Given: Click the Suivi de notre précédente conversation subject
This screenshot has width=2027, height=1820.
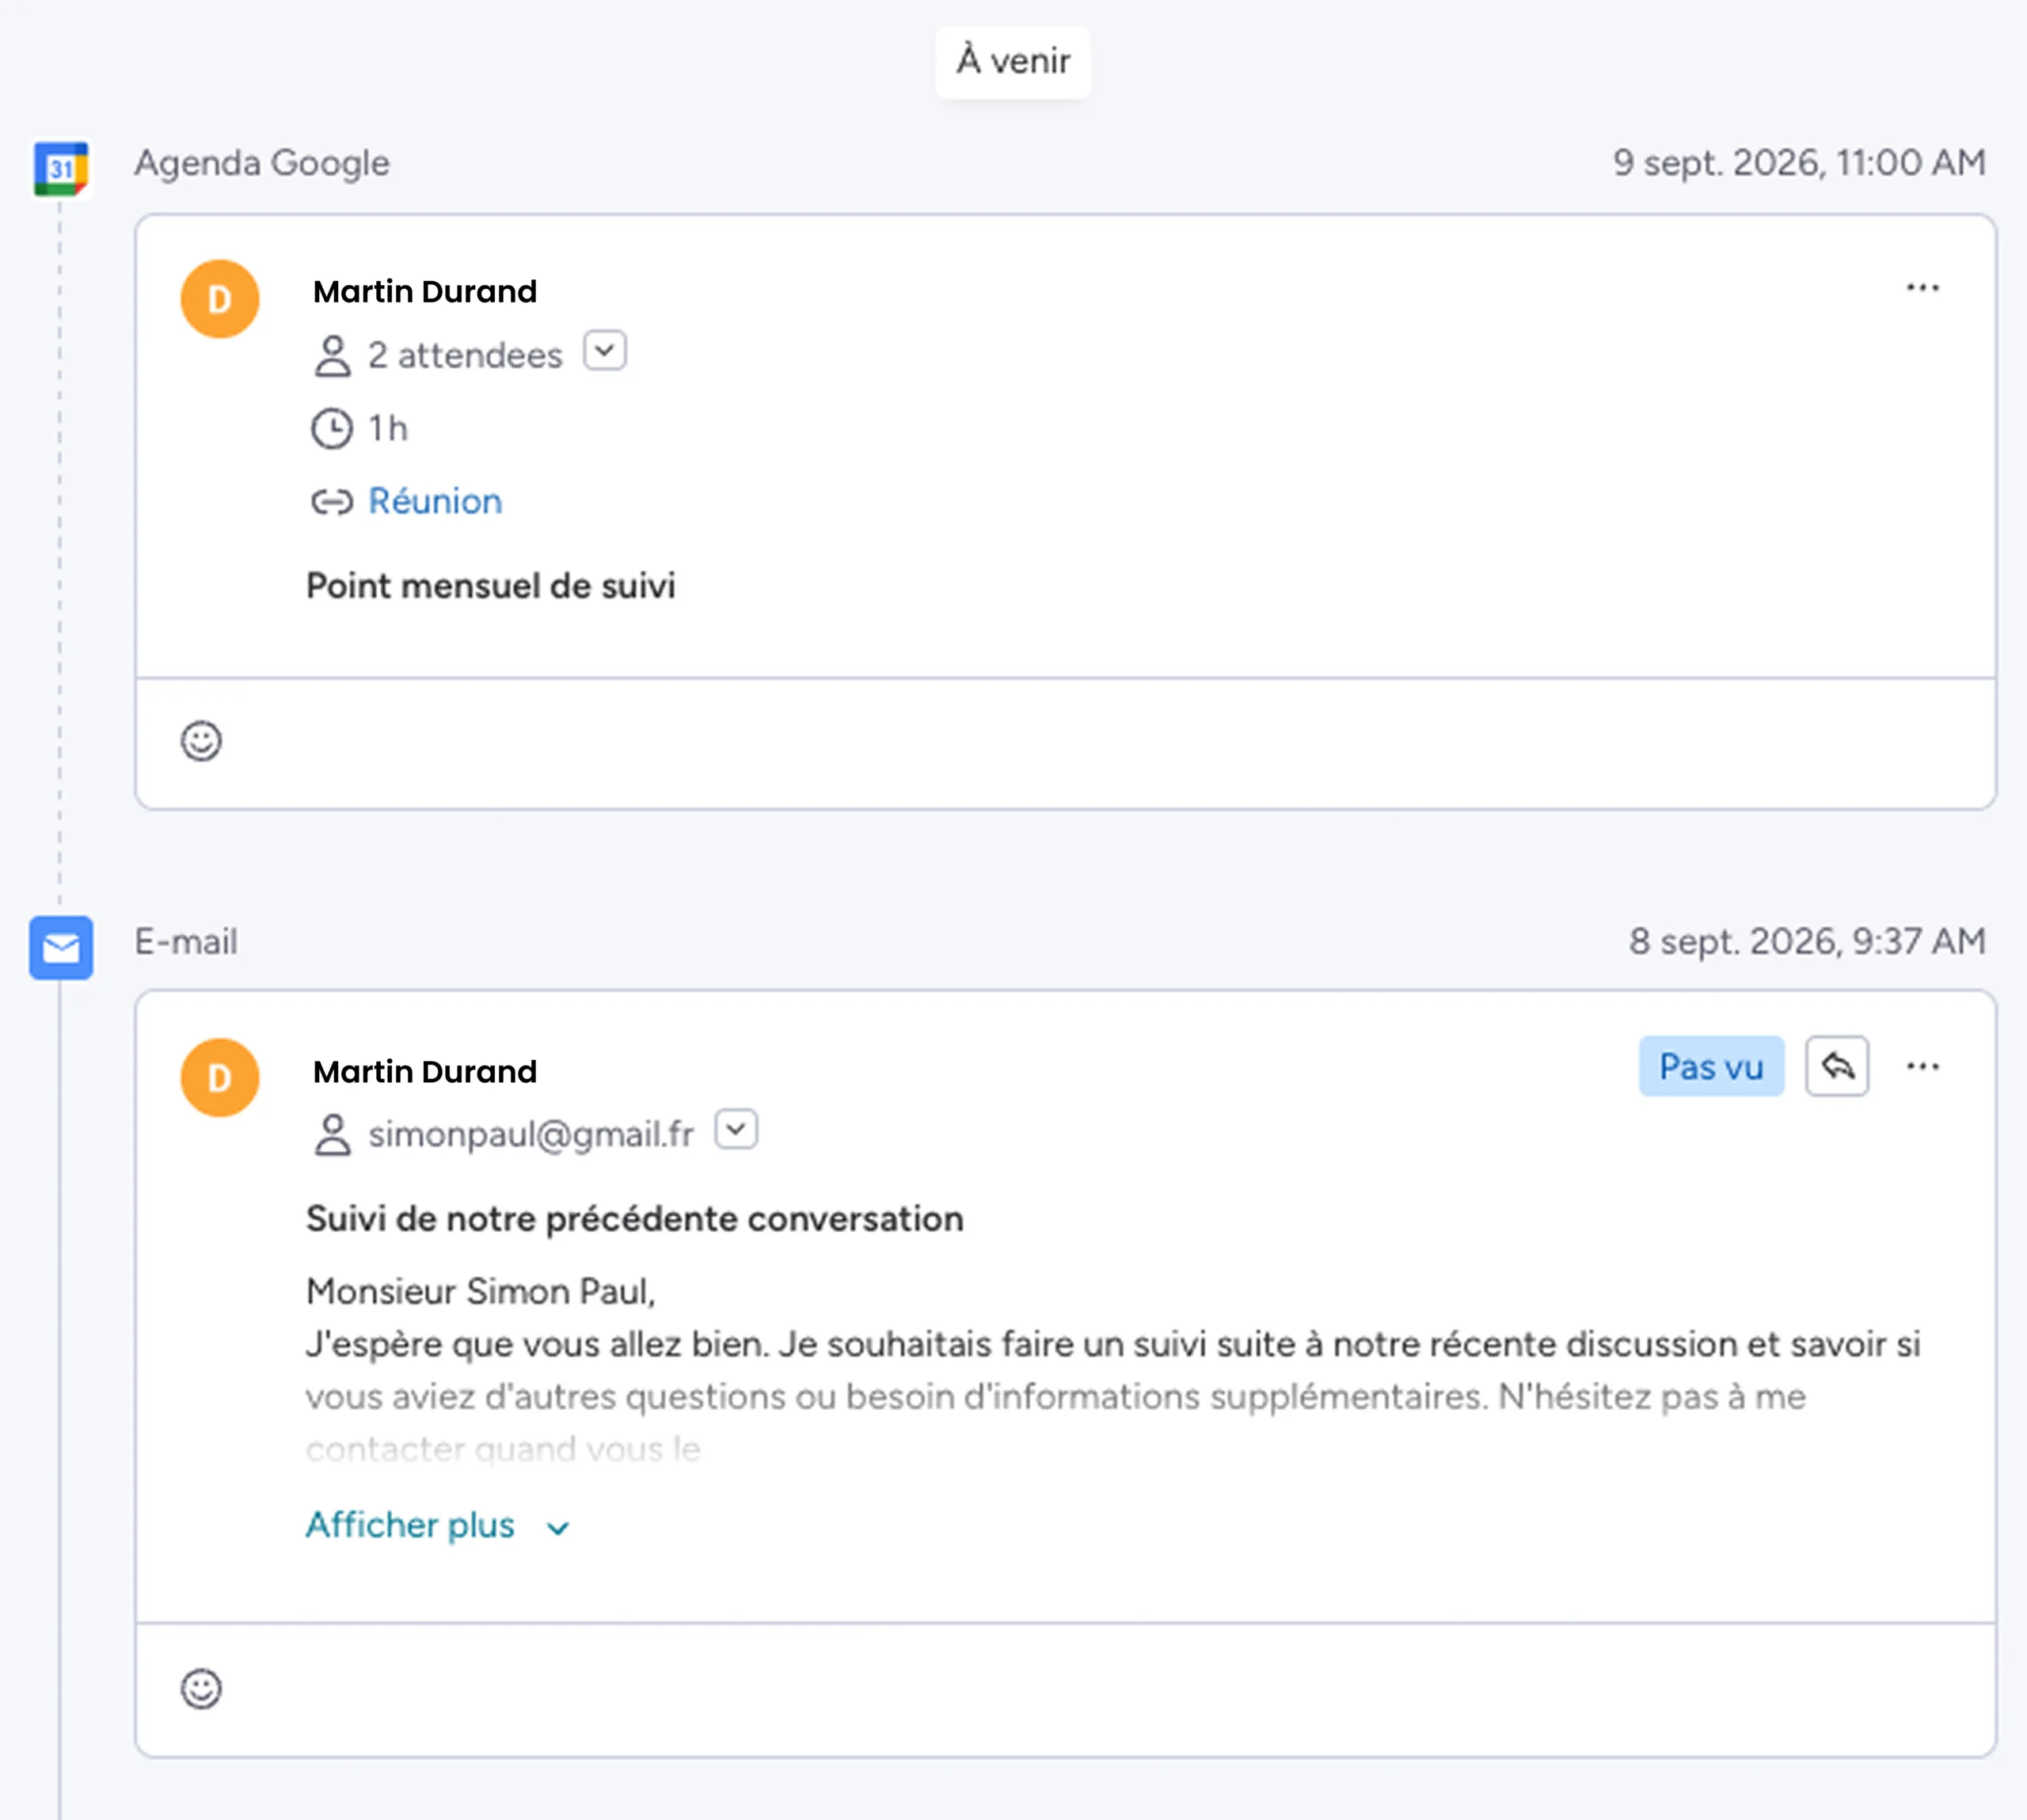Looking at the screenshot, I should pyautogui.click(x=635, y=1219).
